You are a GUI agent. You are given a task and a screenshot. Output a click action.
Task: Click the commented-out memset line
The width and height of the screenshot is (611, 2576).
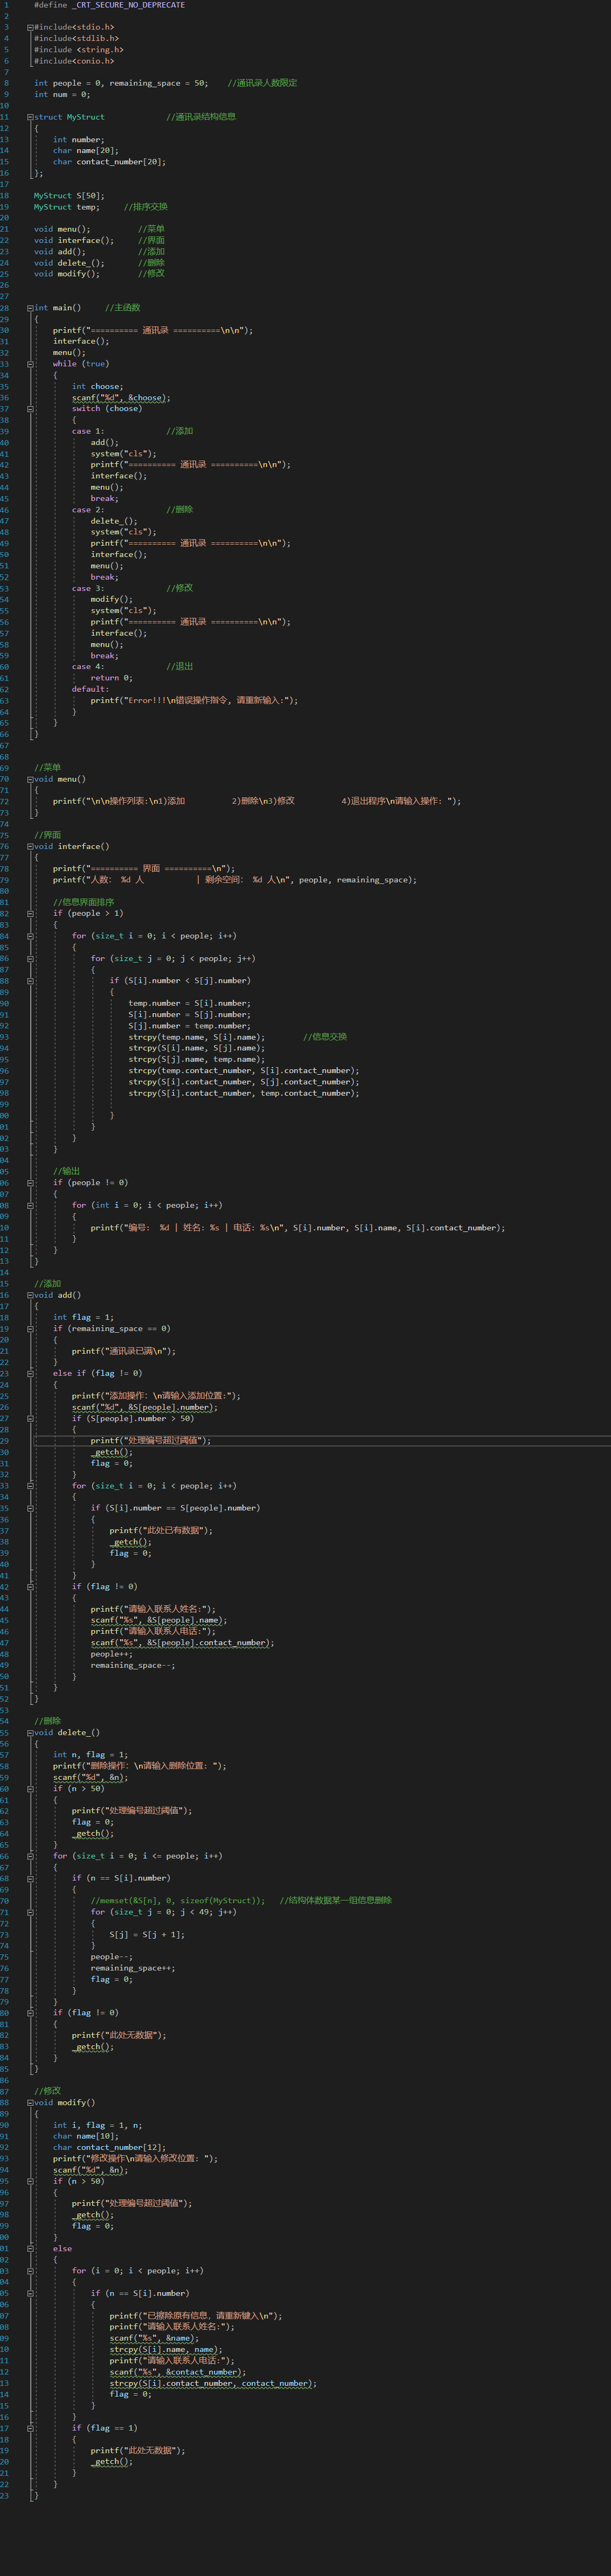pyautogui.click(x=178, y=1901)
